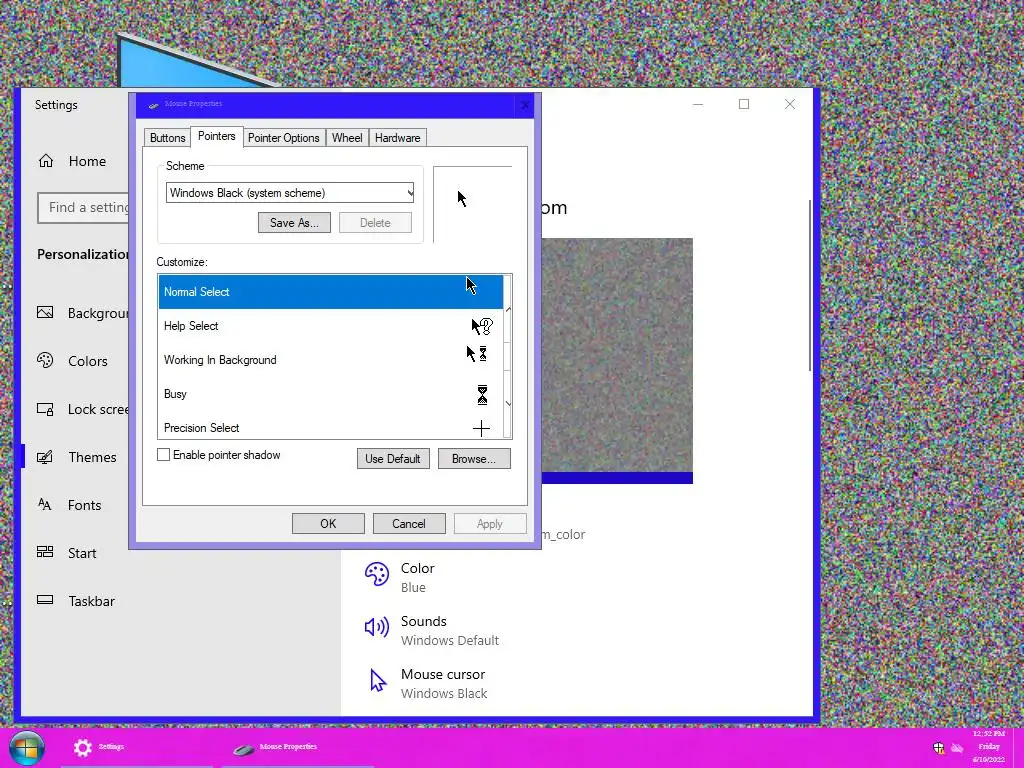1024x768 pixels.
Task: Click the Find a setting search box
Action: coord(83,208)
